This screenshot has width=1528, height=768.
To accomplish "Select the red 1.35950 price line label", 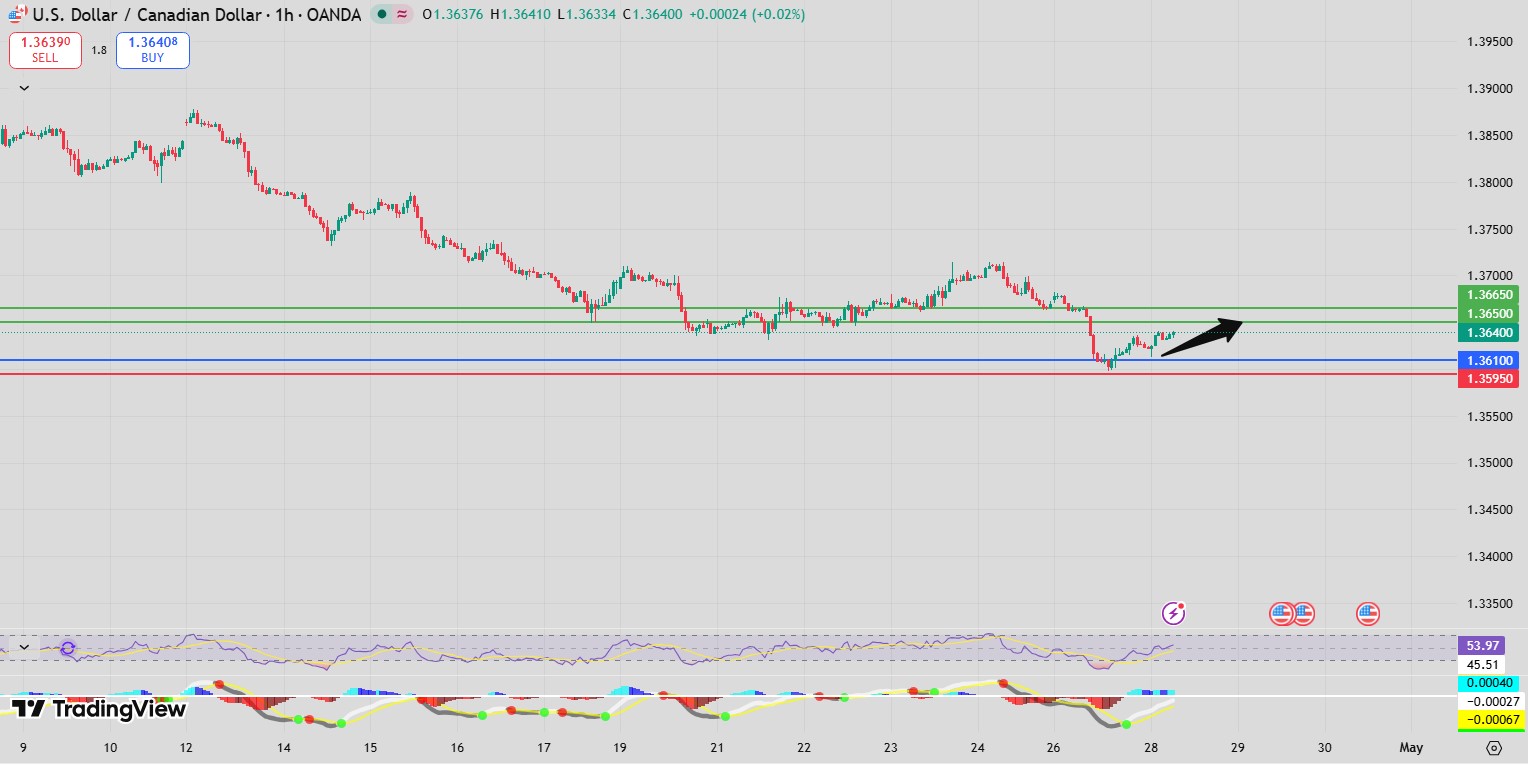I will 1489,379.
